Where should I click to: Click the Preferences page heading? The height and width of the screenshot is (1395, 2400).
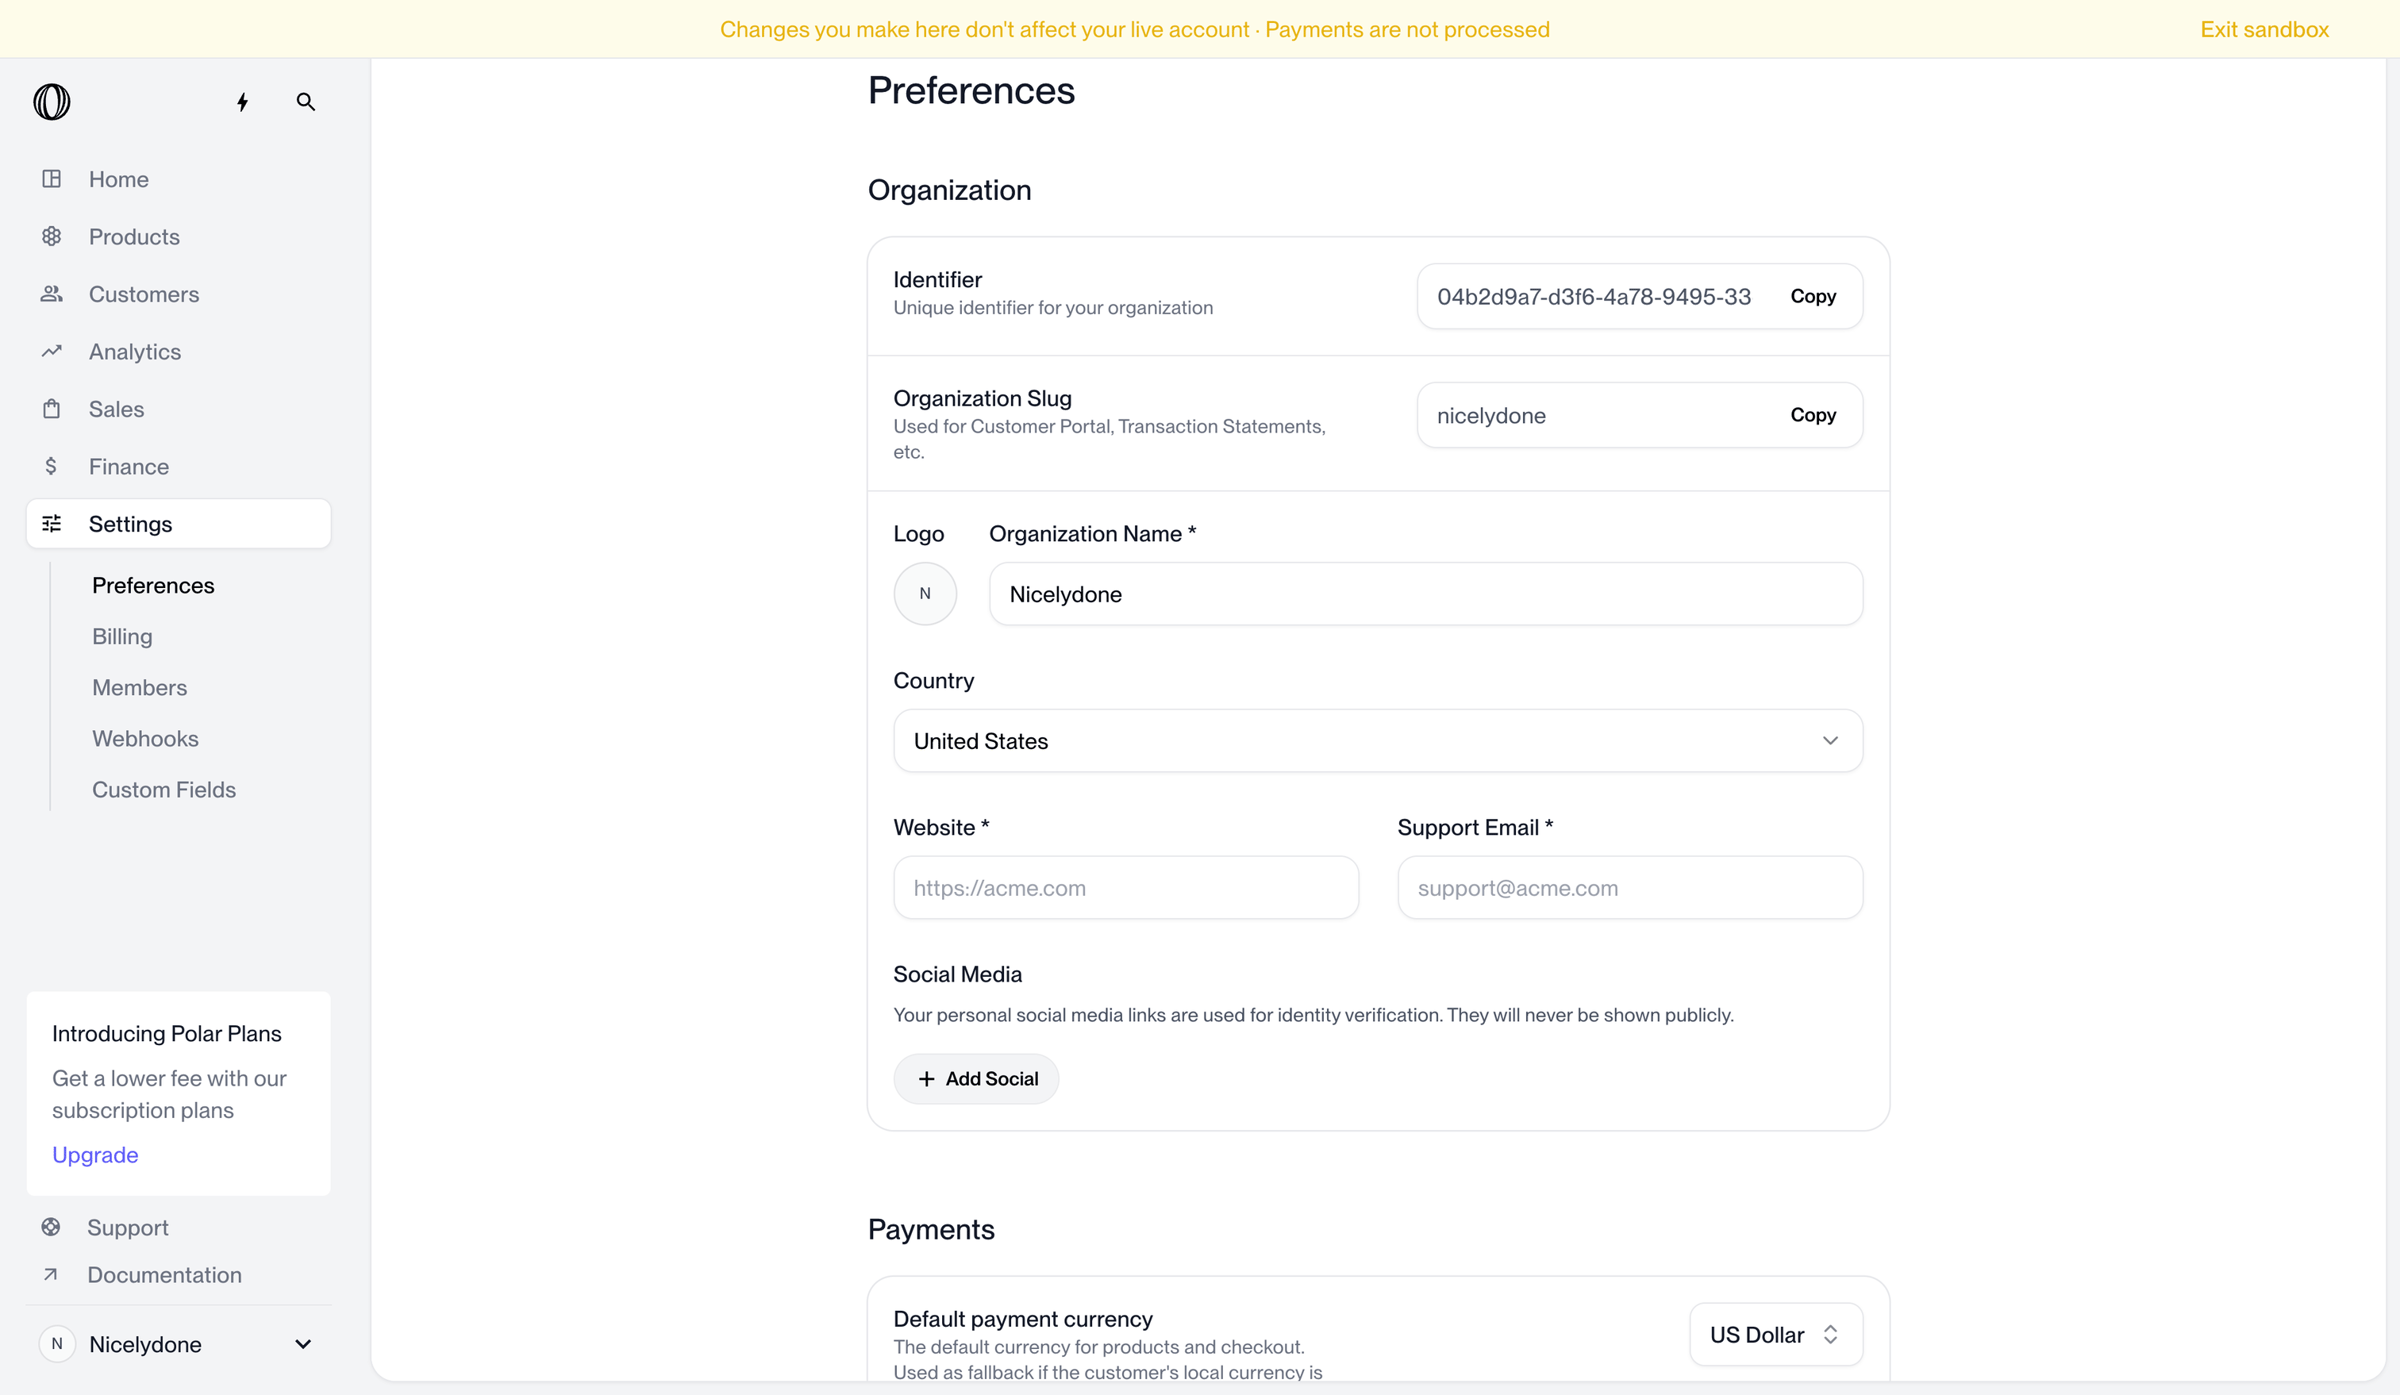(971, 91)
